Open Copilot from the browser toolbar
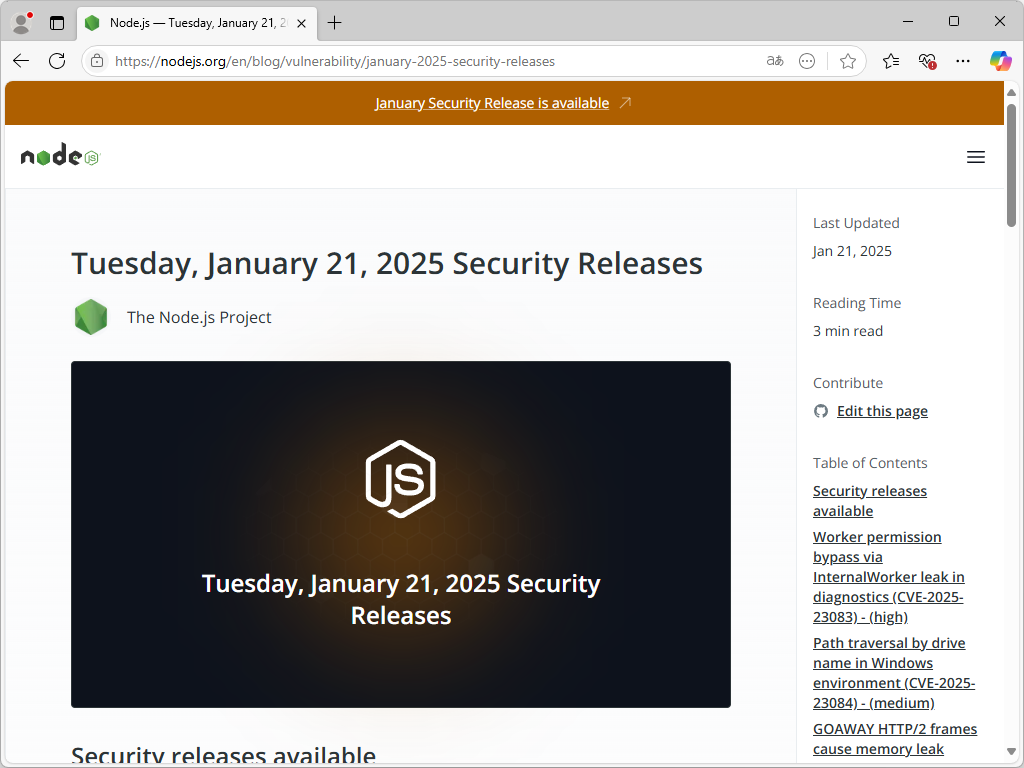This screenshot has height=768, width=1024. (x=1000, y=61)
